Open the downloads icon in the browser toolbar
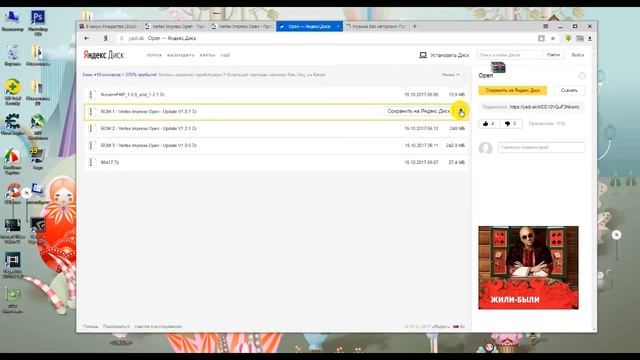Image resolution: width=640 pixels, height=360 pixels. [x=590, y=38]
